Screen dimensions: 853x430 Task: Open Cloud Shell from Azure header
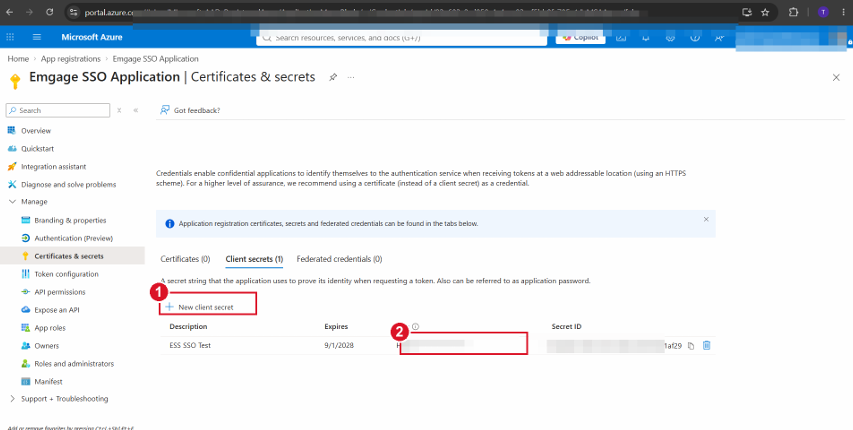[621, 38]
